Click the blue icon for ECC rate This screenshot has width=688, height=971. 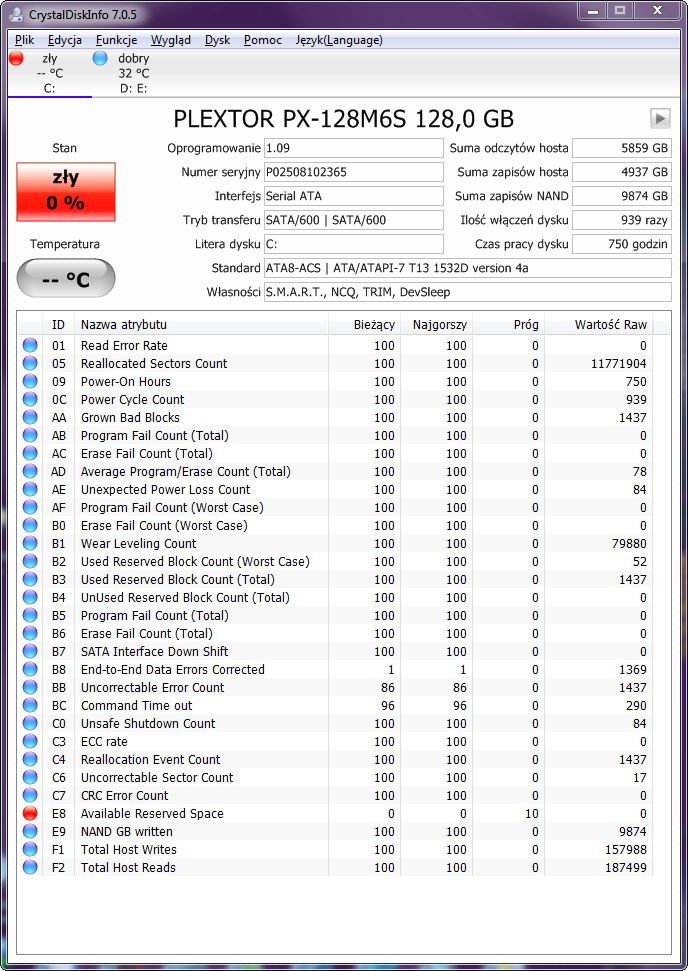[30, 741]
